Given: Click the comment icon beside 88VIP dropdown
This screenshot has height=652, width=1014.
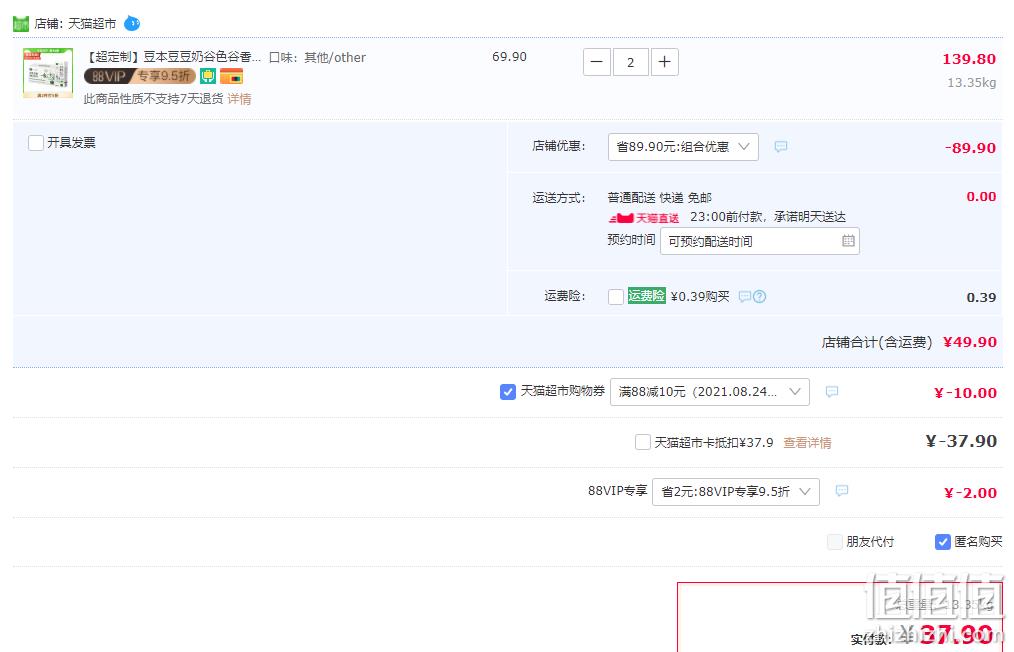Looking at the screenshot, I should coord(842,491).
